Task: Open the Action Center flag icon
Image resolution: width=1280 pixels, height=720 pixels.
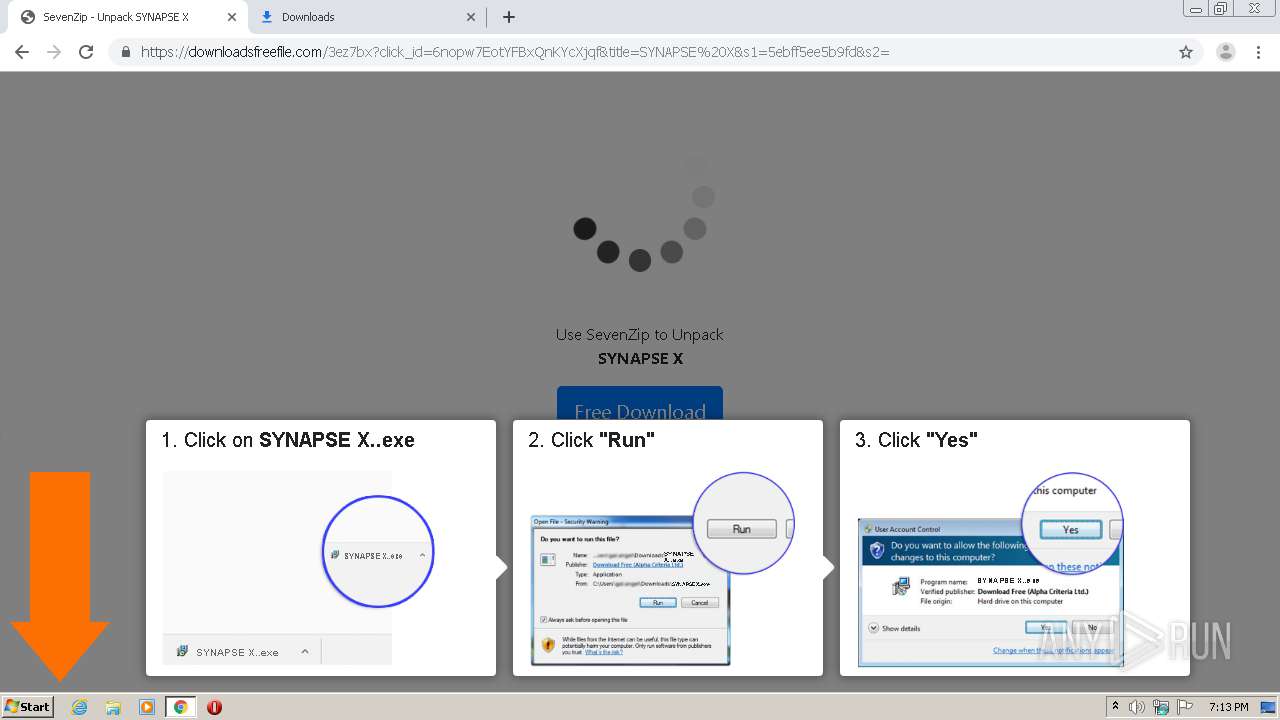Action: (1184, 707)
